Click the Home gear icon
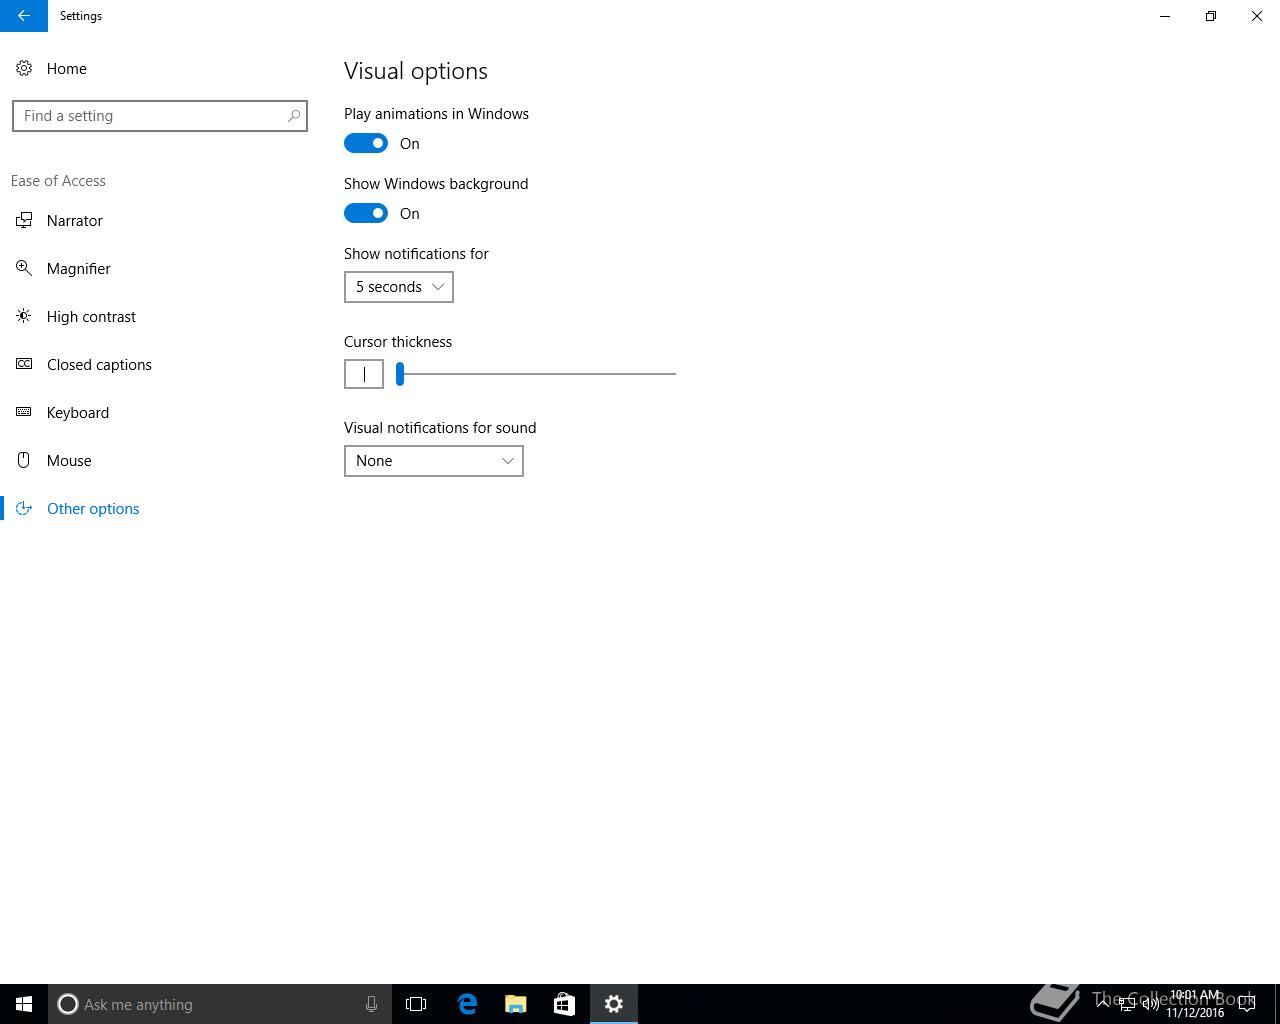This screenshot has width=1280, height=1024. coord(24,68)
